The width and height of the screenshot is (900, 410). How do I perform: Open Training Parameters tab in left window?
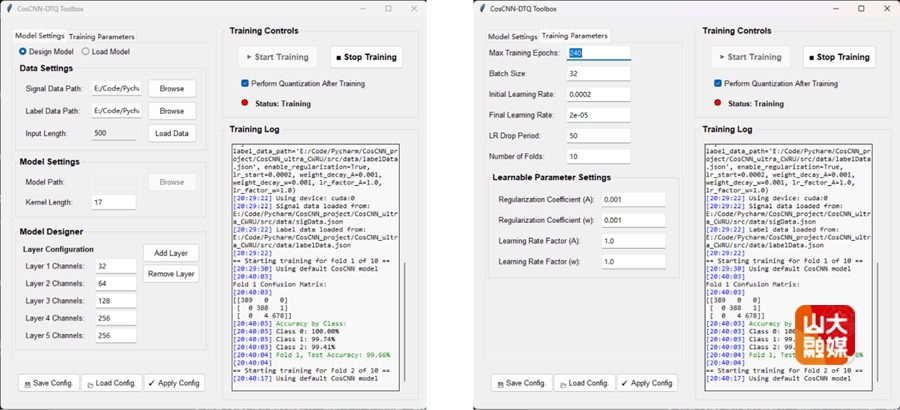click(102, 36)
